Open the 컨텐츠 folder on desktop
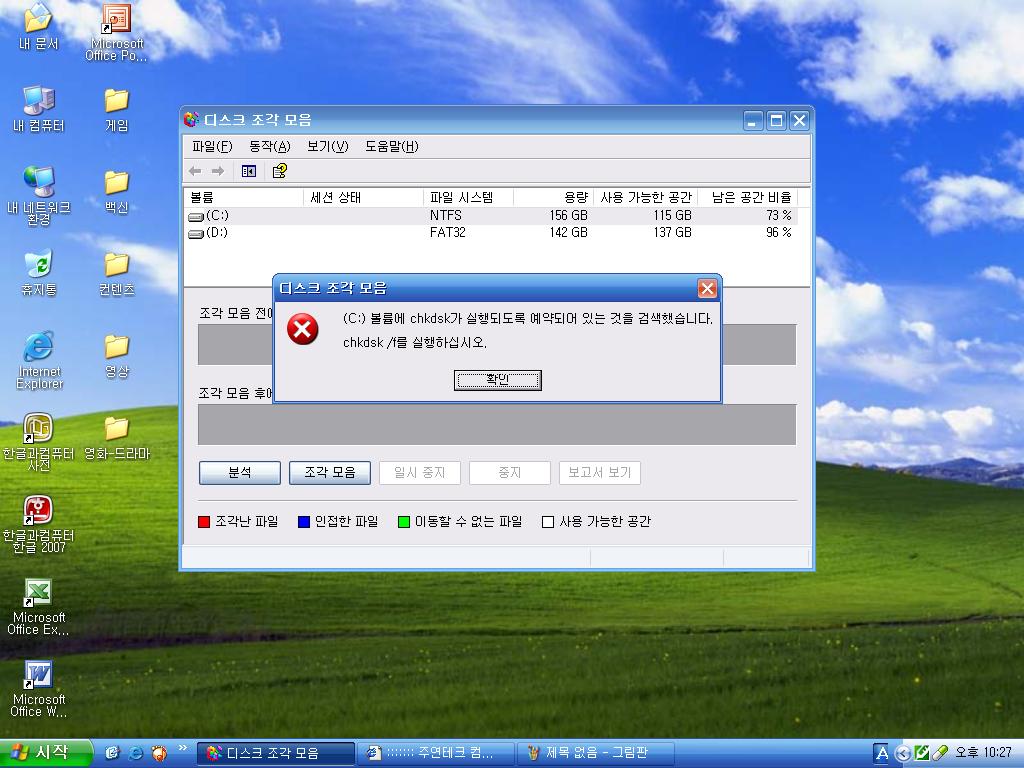The height and width of the screenshot is (768, 1024). (x=116, y=274)
